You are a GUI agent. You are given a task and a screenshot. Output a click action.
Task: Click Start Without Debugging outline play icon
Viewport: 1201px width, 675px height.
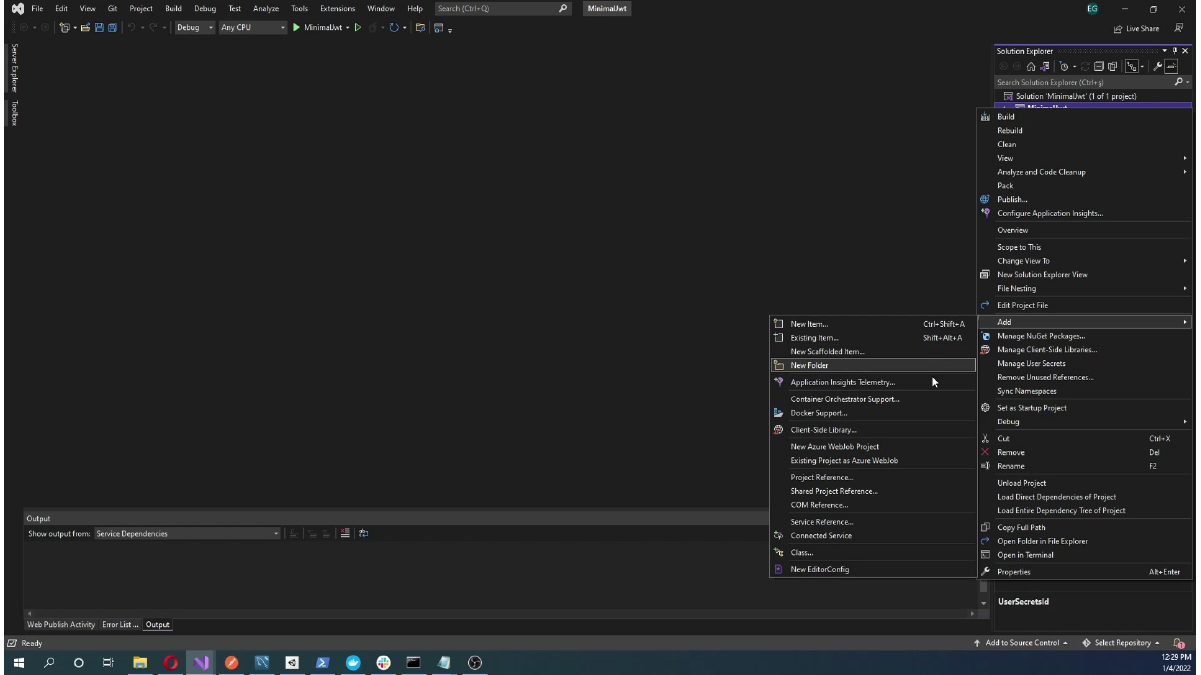click(358, 28)
